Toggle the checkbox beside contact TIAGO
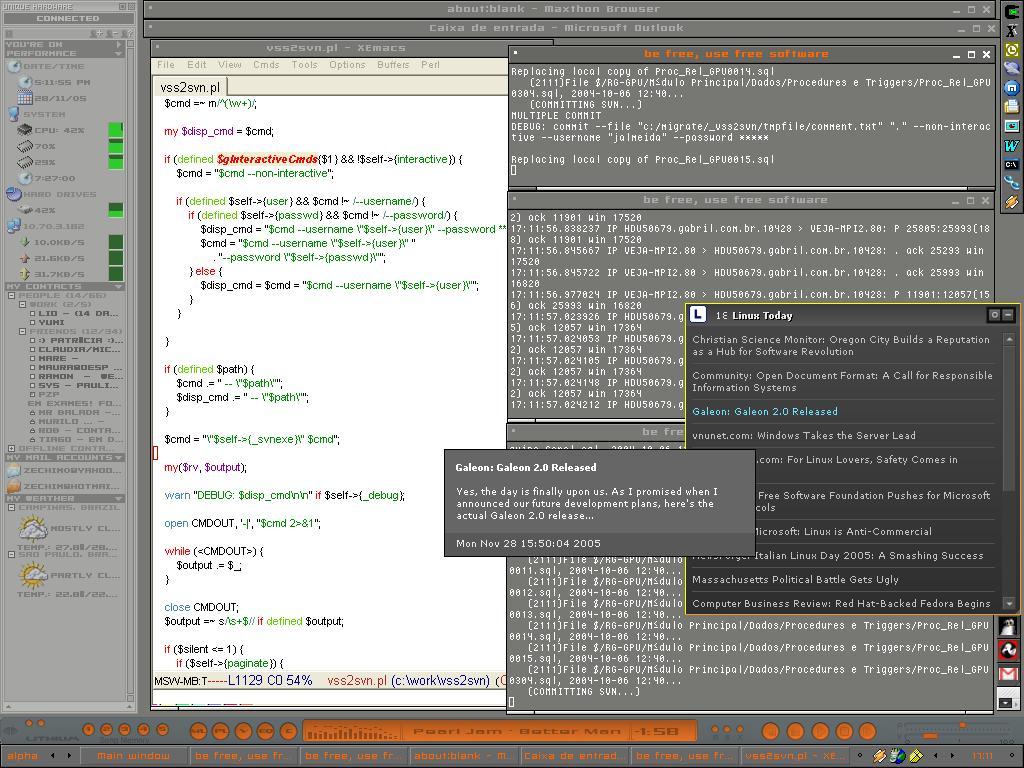 (33, 440)
